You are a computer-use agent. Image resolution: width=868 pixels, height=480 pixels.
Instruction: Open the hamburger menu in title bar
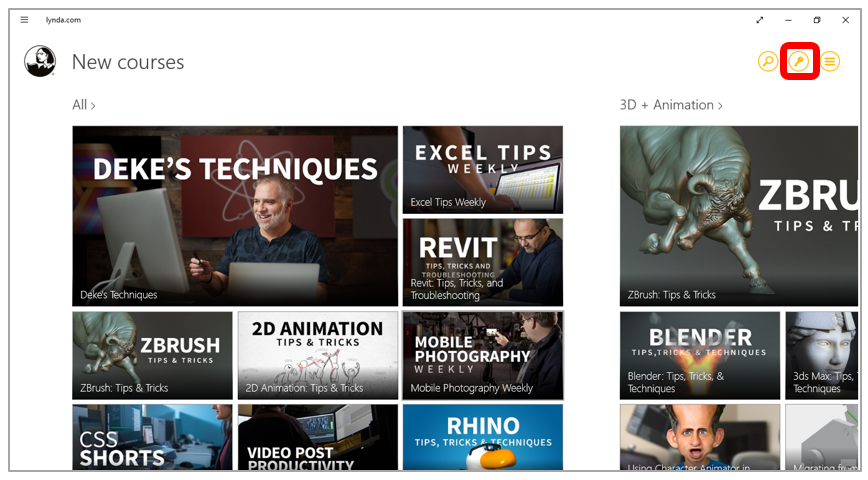(24, 20)
